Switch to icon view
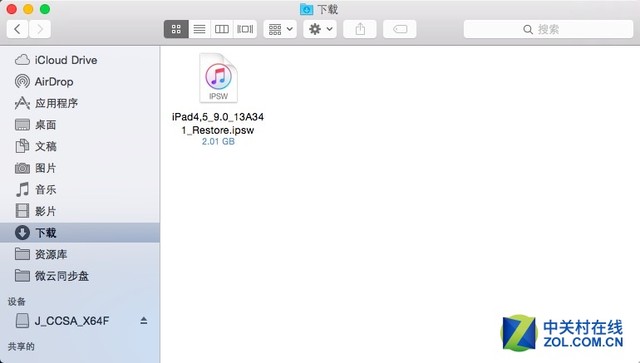 point(176,29)
